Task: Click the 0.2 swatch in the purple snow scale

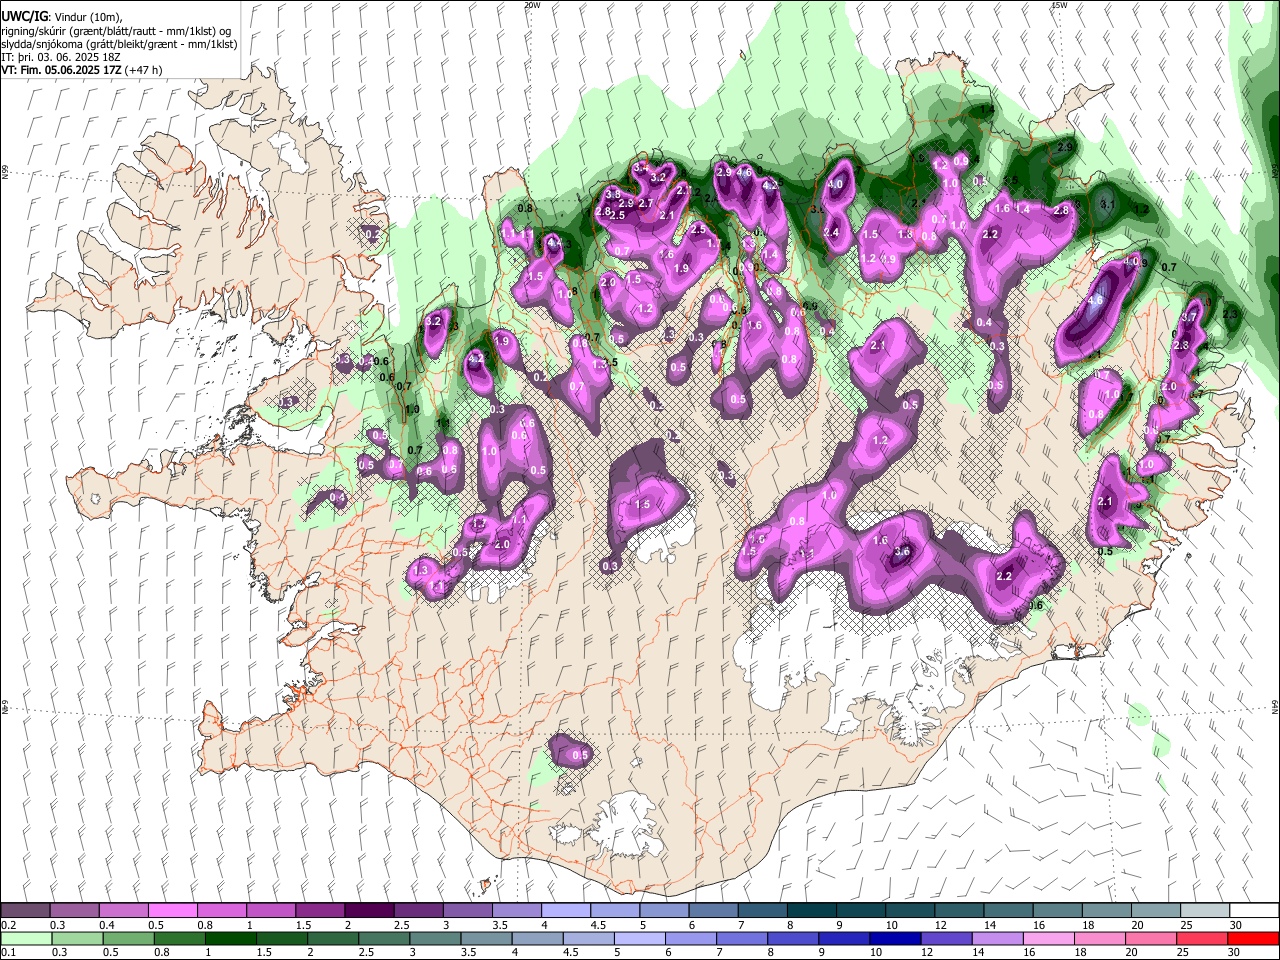Action: (25, 910)
